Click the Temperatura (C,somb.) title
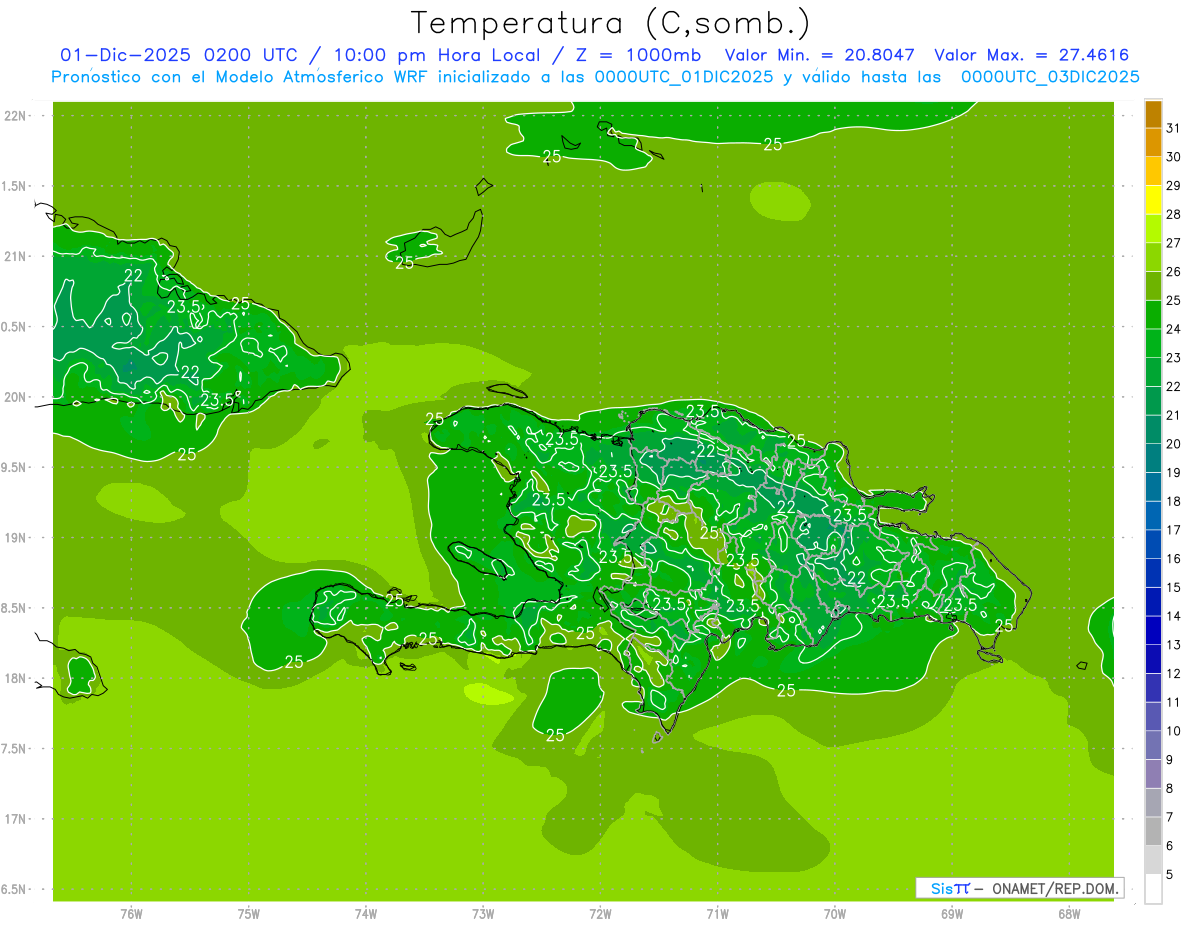The image size is (1200, 927). click(x=610, y=22)
